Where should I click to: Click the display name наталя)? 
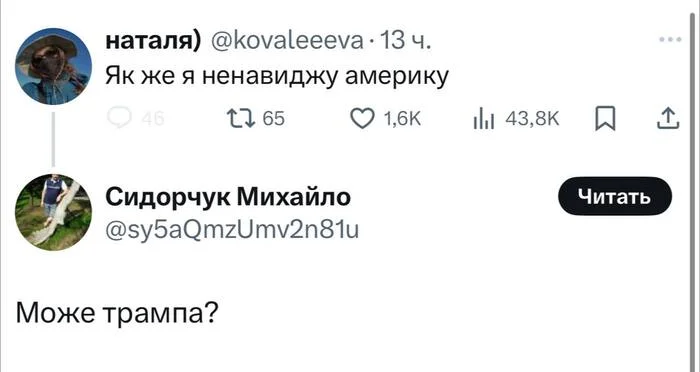coord(153,42)
